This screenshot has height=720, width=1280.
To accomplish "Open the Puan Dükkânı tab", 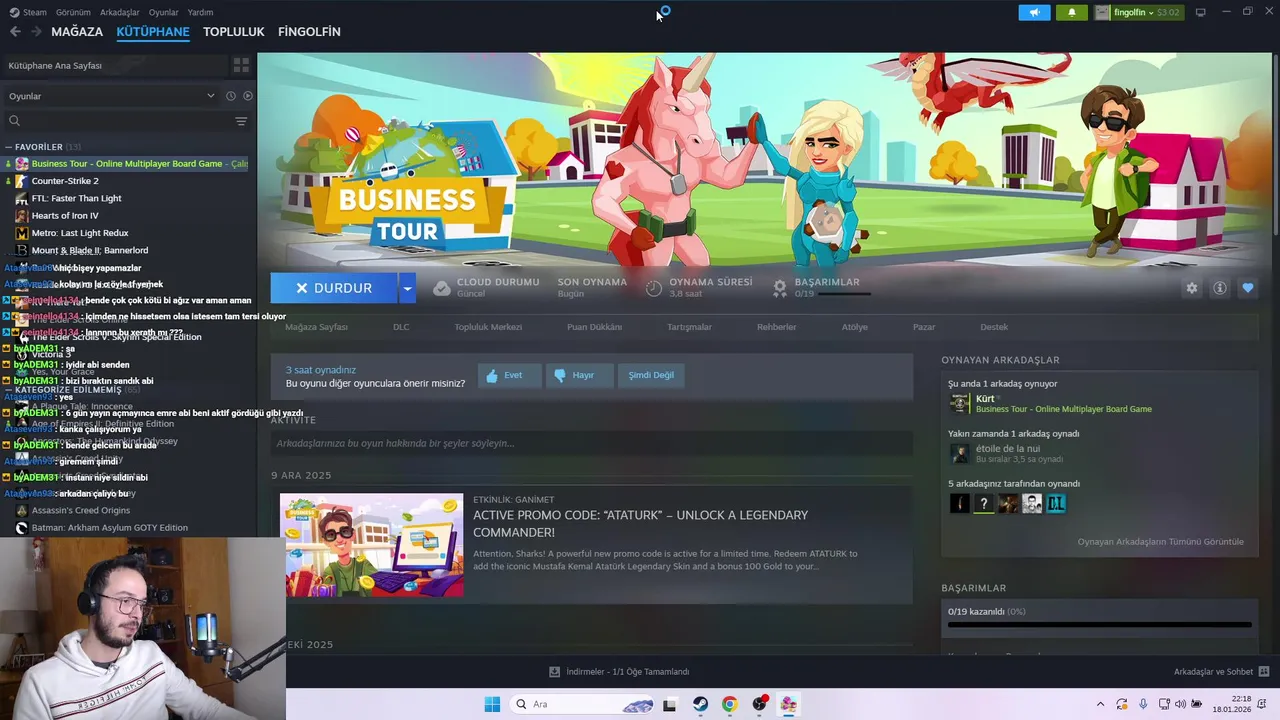I will point(594,327).
